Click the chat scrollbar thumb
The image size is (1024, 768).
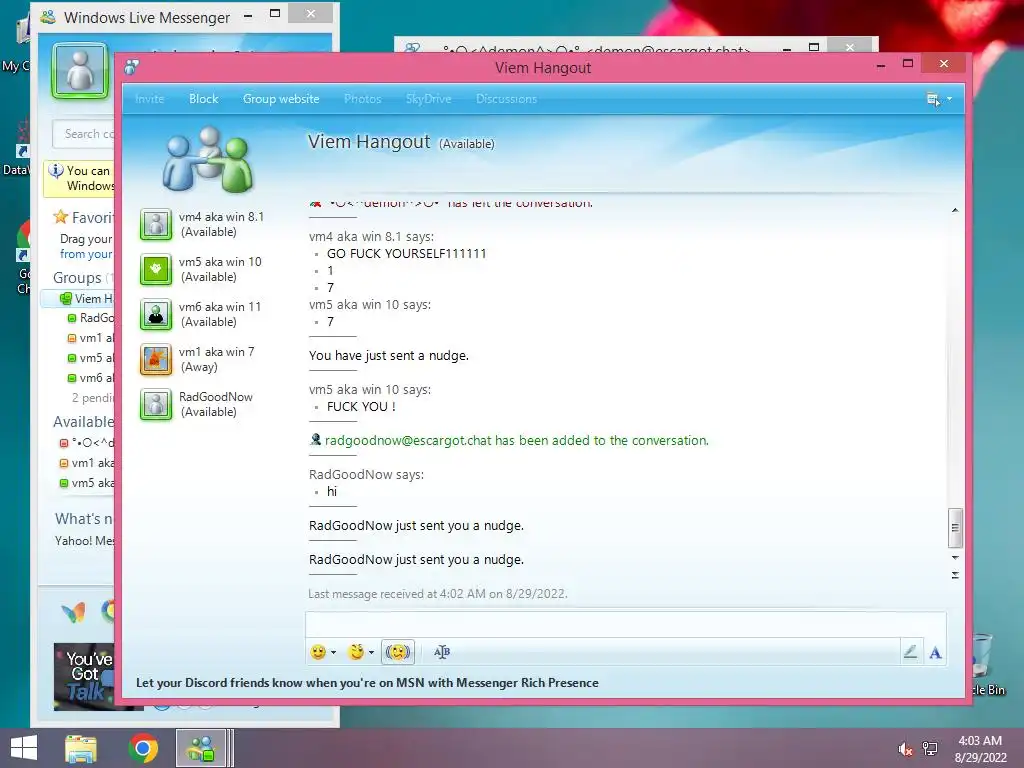[x=955, y=528]
